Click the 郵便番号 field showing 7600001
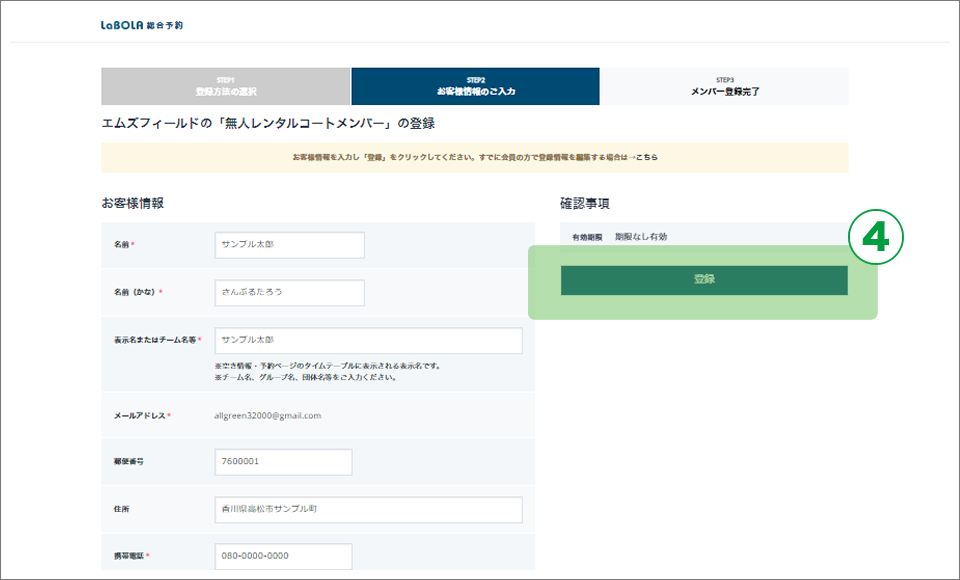 [283, 462]
